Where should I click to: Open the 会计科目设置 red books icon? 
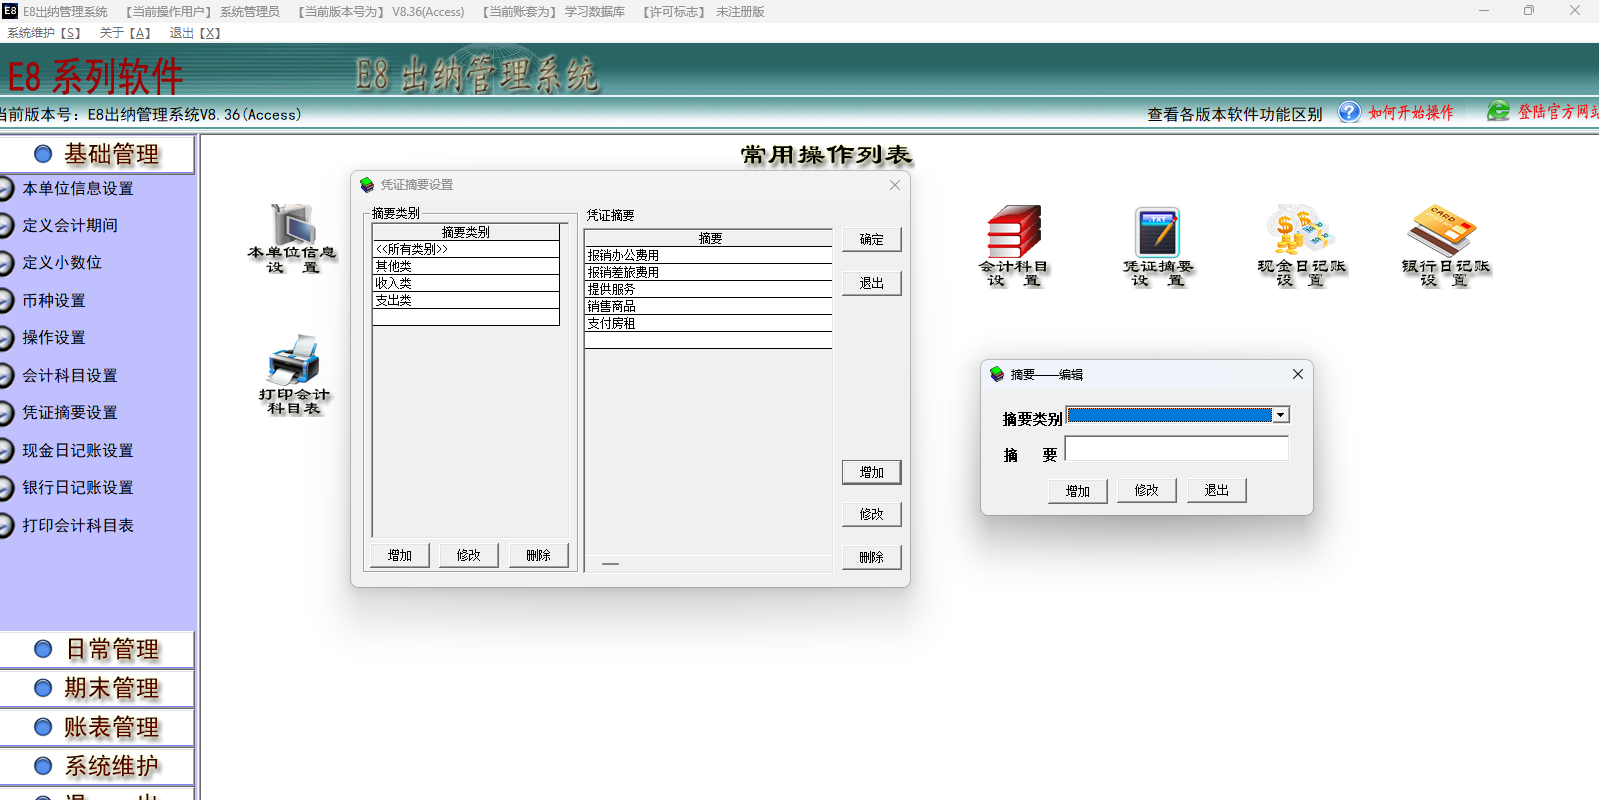(x=1013, y=232)
